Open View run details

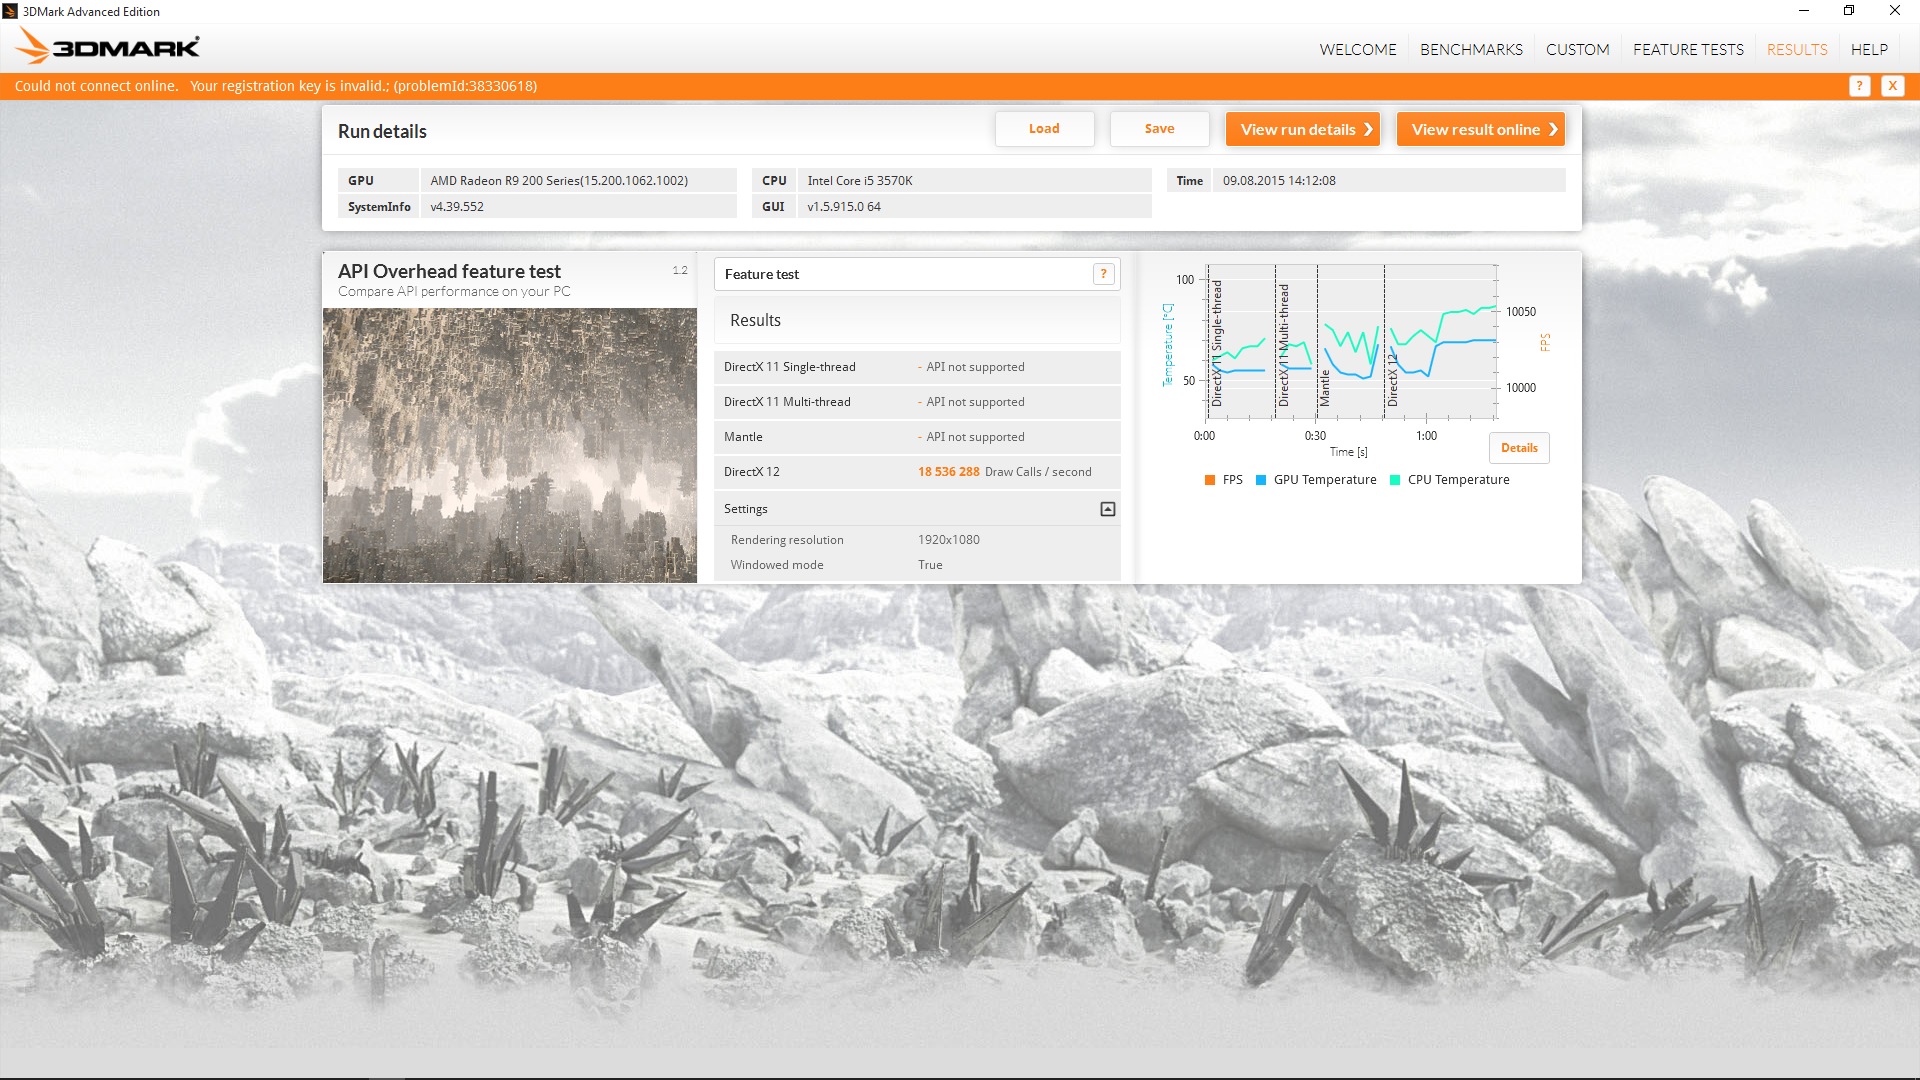(1303, 129)
